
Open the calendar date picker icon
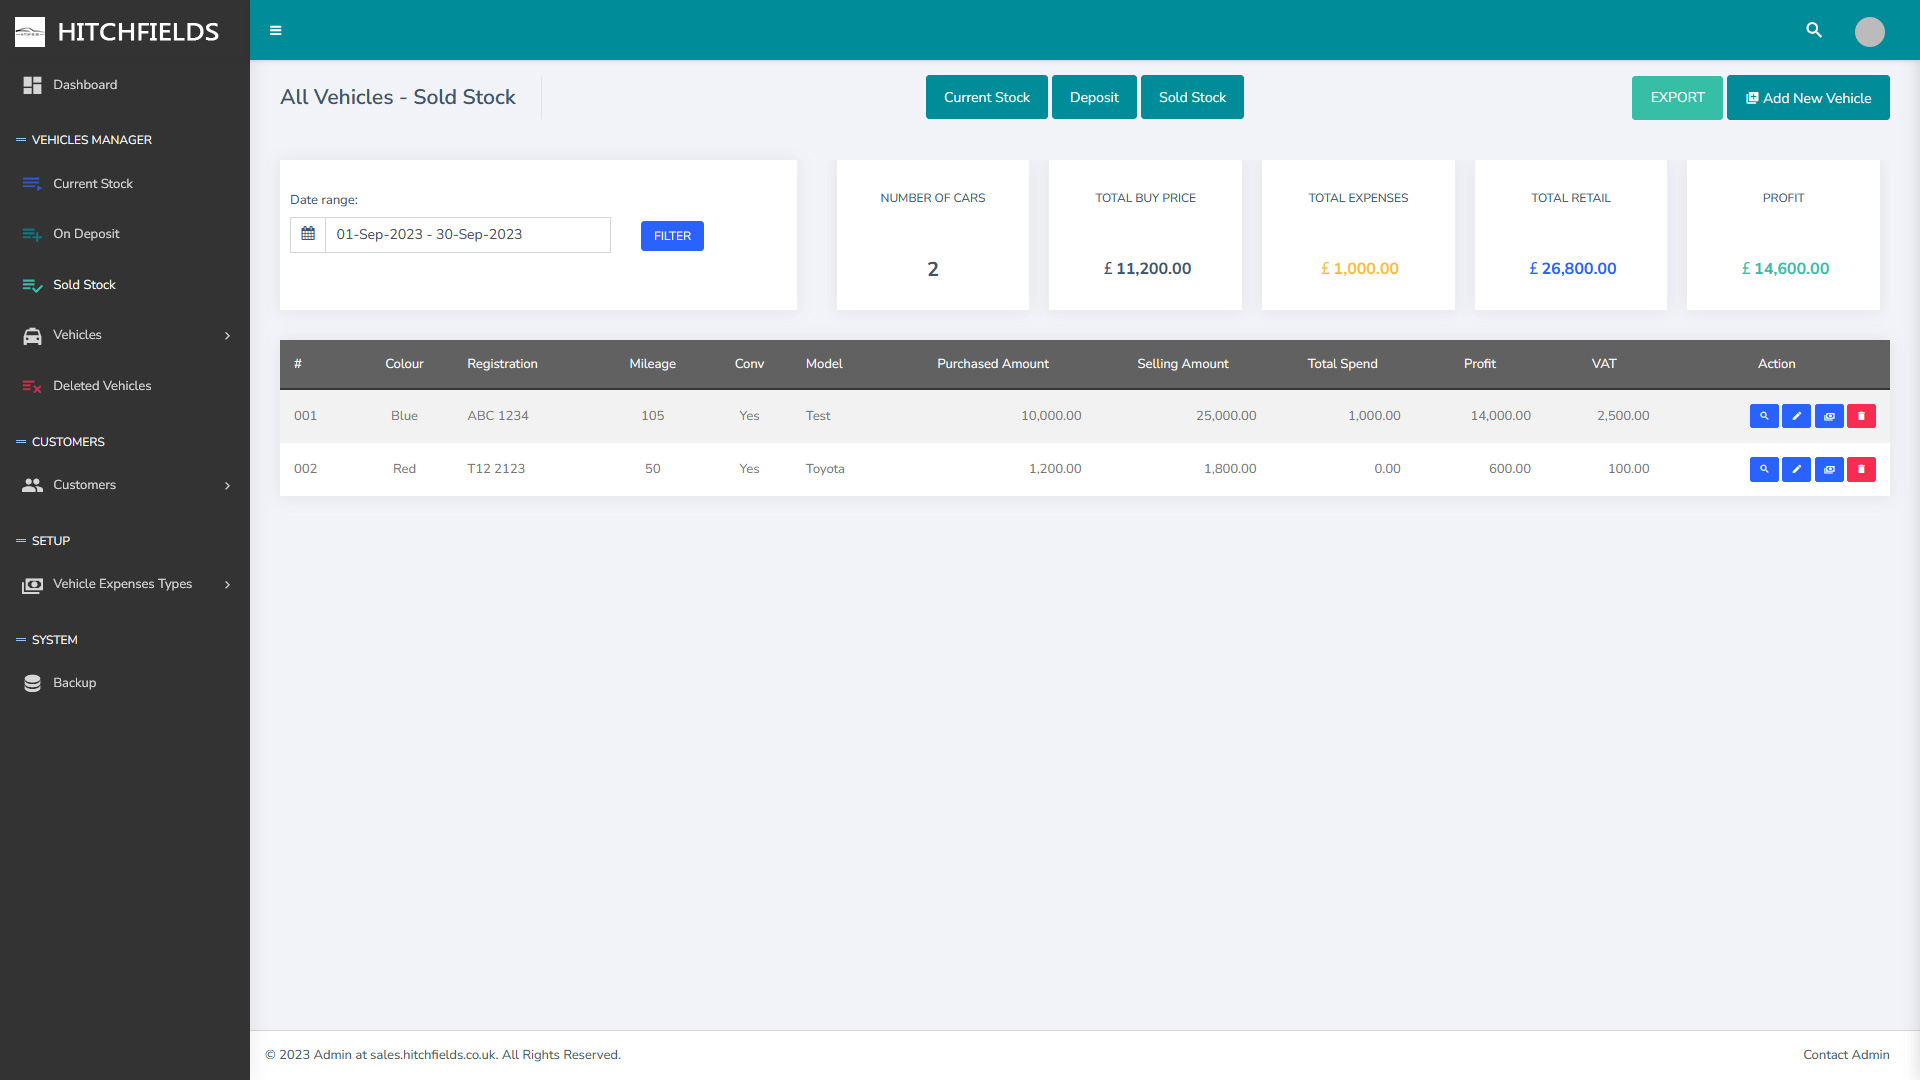[x=308, y=234]
